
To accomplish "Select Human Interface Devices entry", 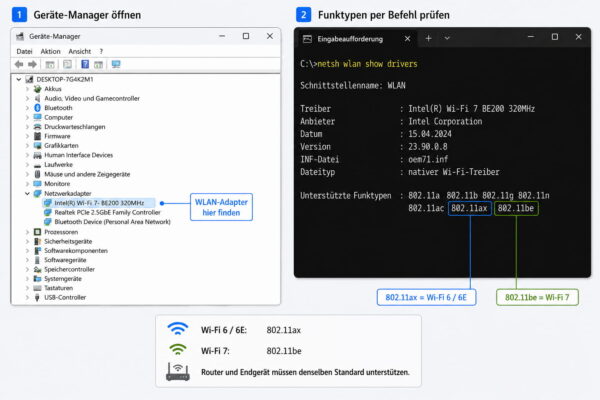I will (78, 155).
